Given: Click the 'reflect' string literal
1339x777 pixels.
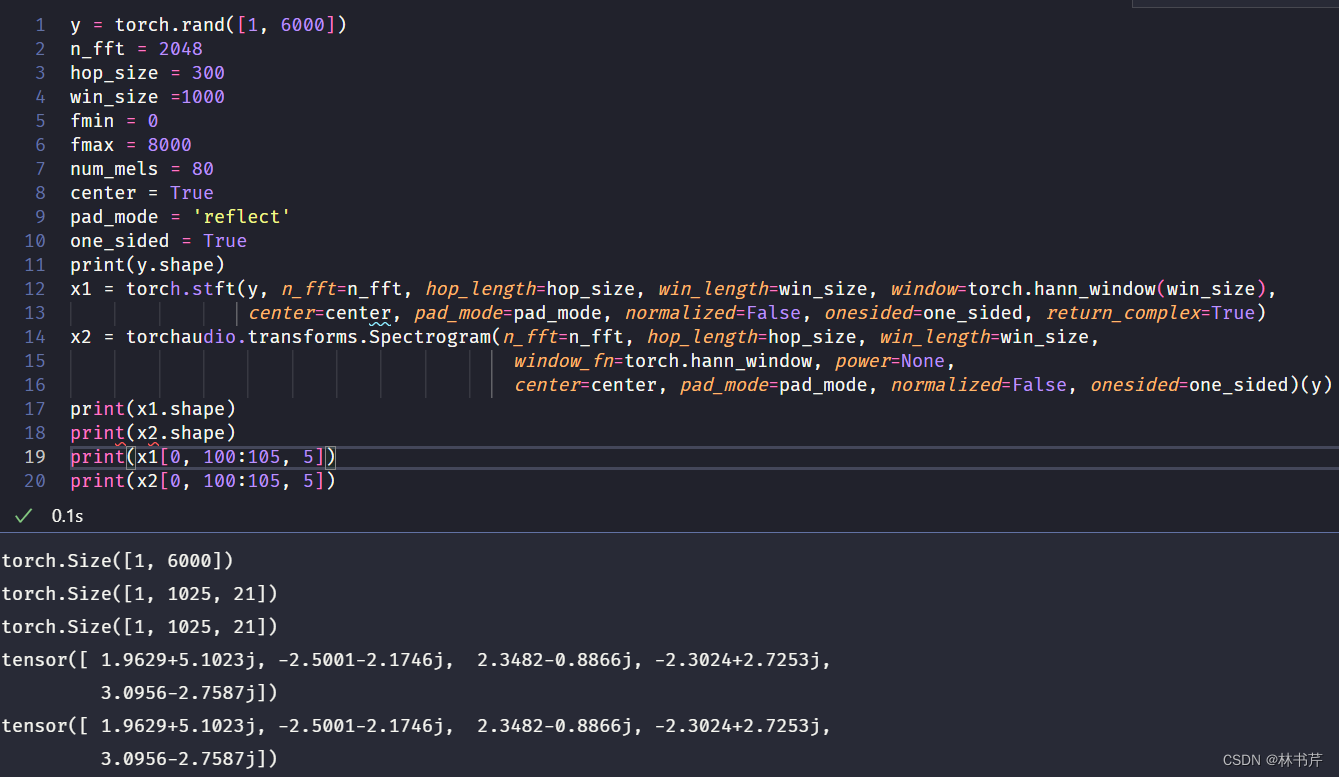Looking at the screenshot, I should click(x=241, y=217).
